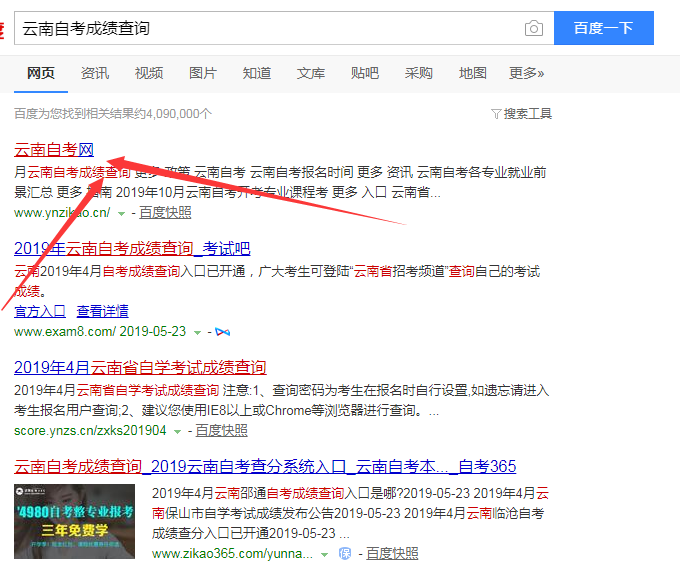The height and width of the screenshot is (574, 680).
Task: Open the 文库 tab
Action: pos(311,73)
